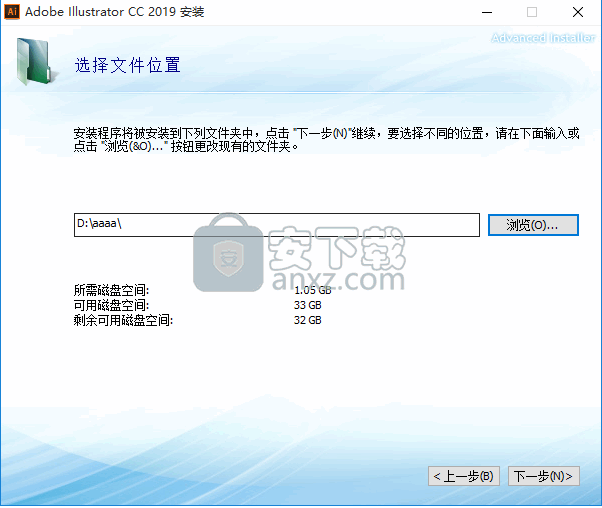Image resolution: width=602 pixels, height=508 pixels.
Task: Click the 33 GB available space value
Action: pyautogui.click(x=308, y=305)
